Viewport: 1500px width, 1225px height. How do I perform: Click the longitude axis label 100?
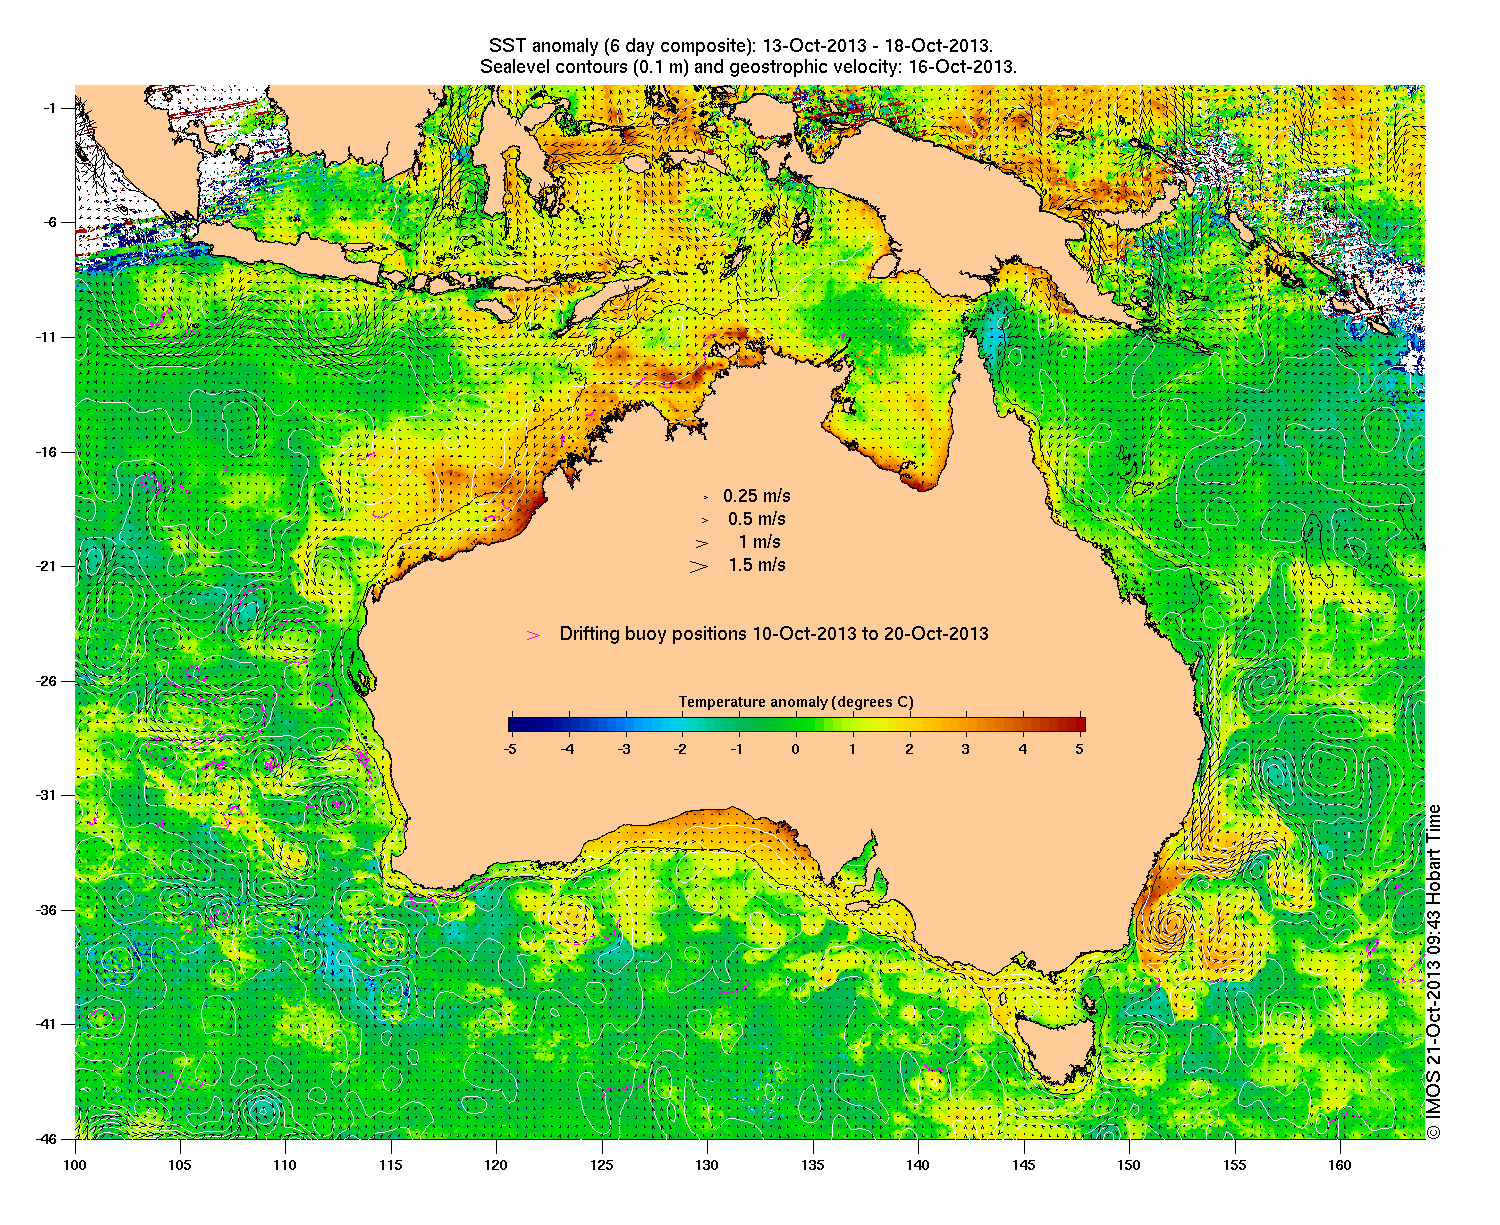(75, 1165)
